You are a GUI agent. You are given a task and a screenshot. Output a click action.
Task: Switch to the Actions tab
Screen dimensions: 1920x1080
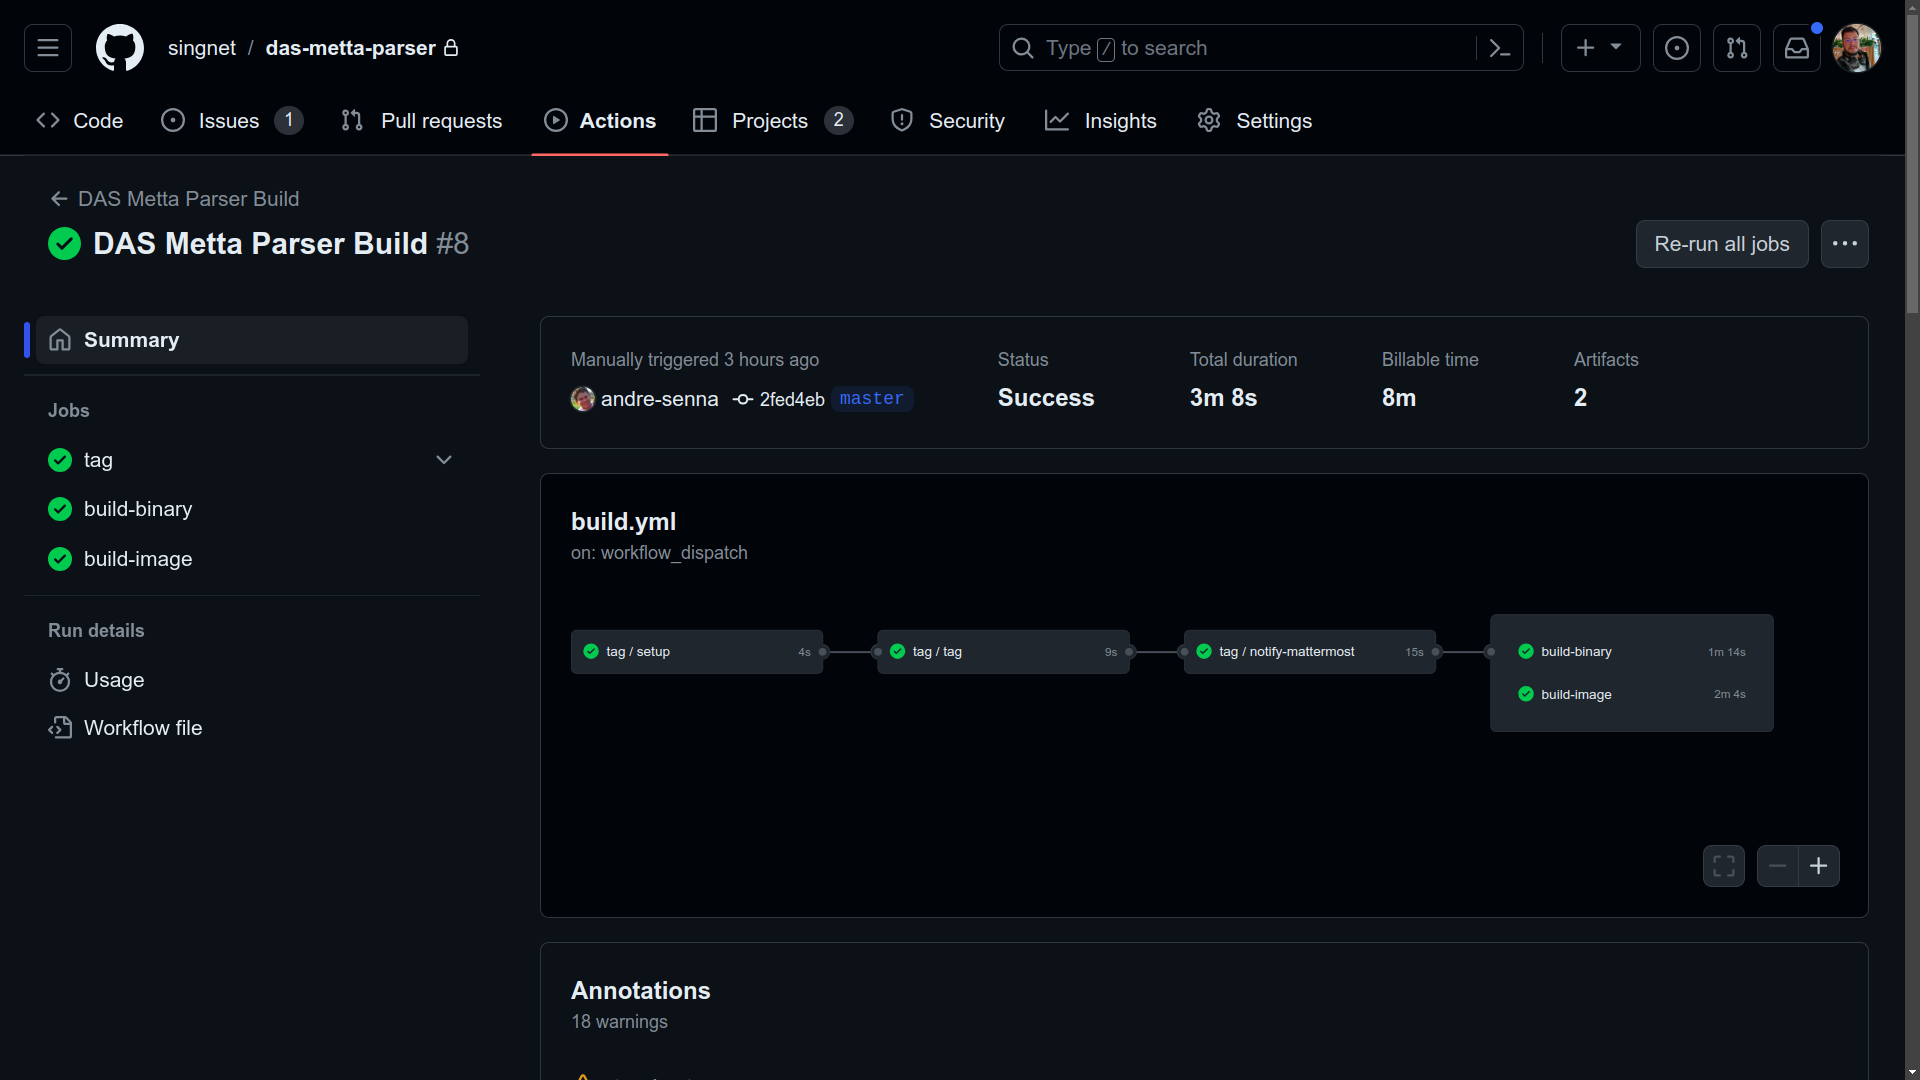coord(600,121)
